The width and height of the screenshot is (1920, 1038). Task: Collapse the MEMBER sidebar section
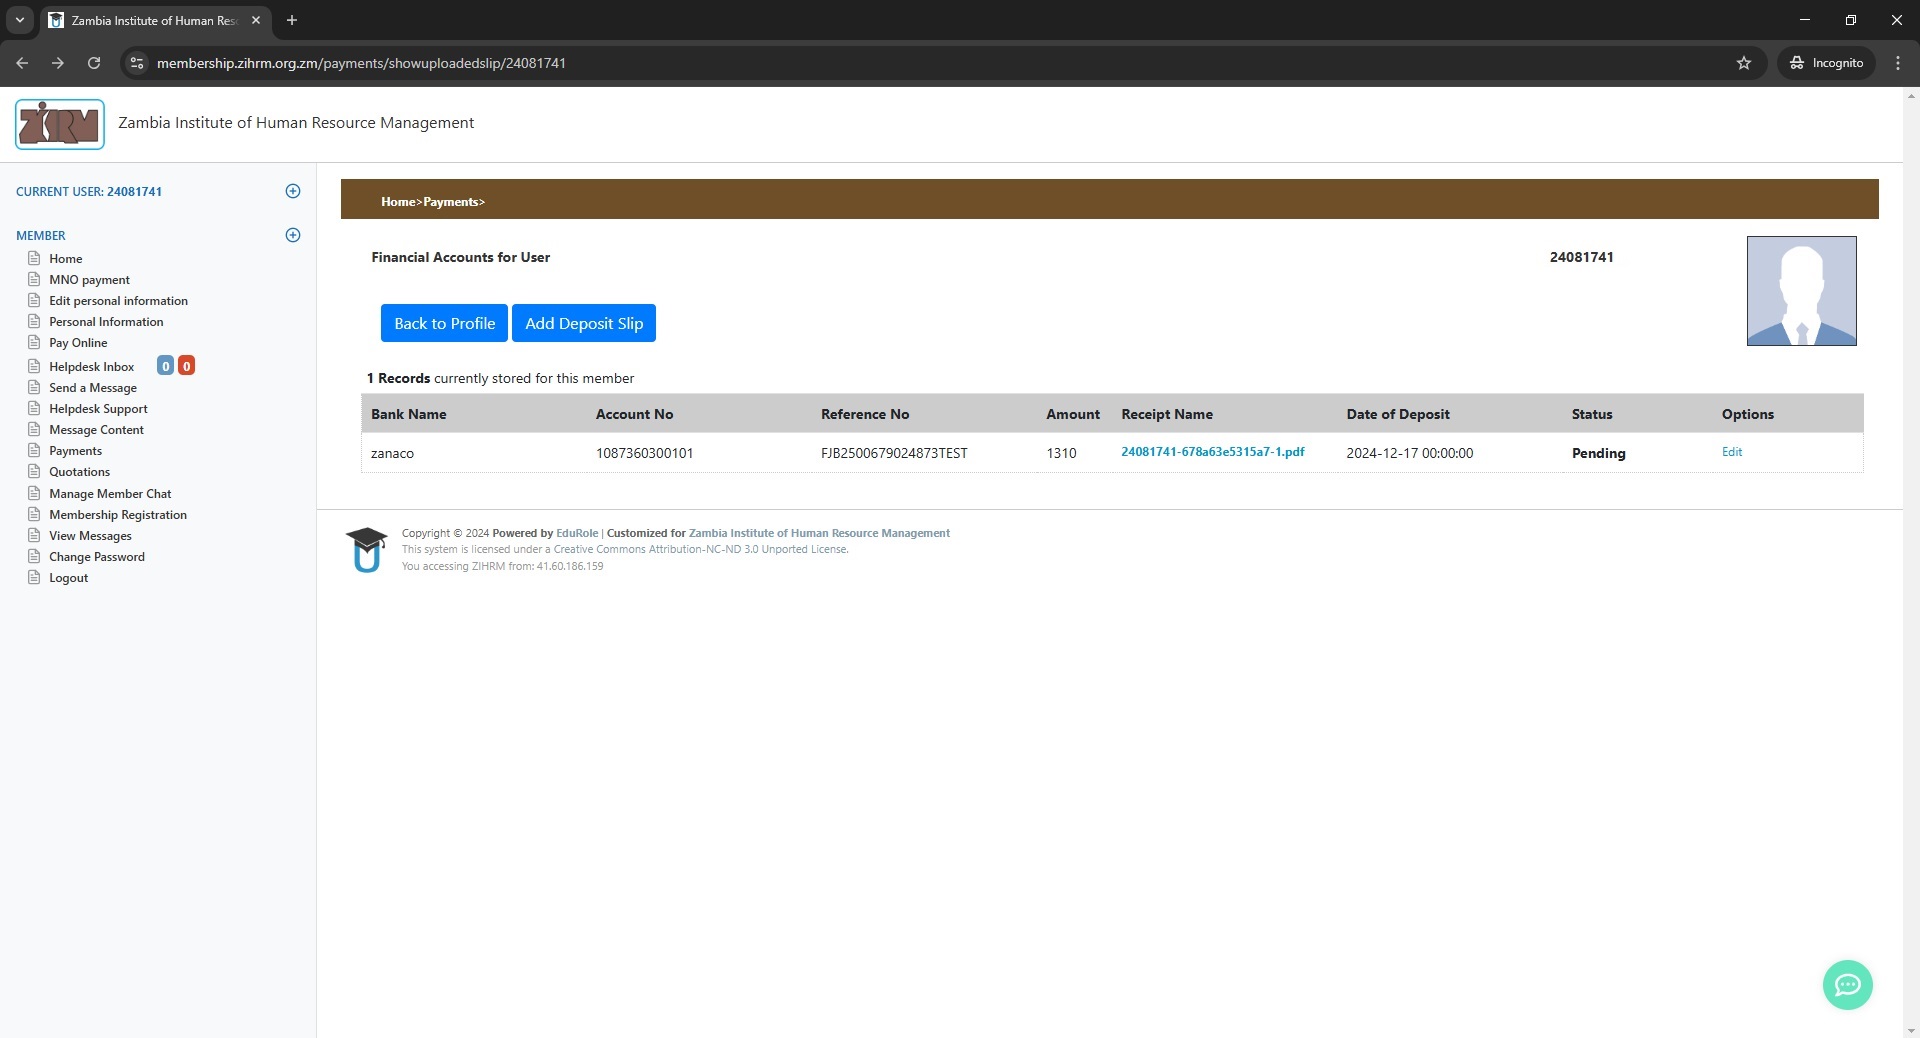(293, 235)
